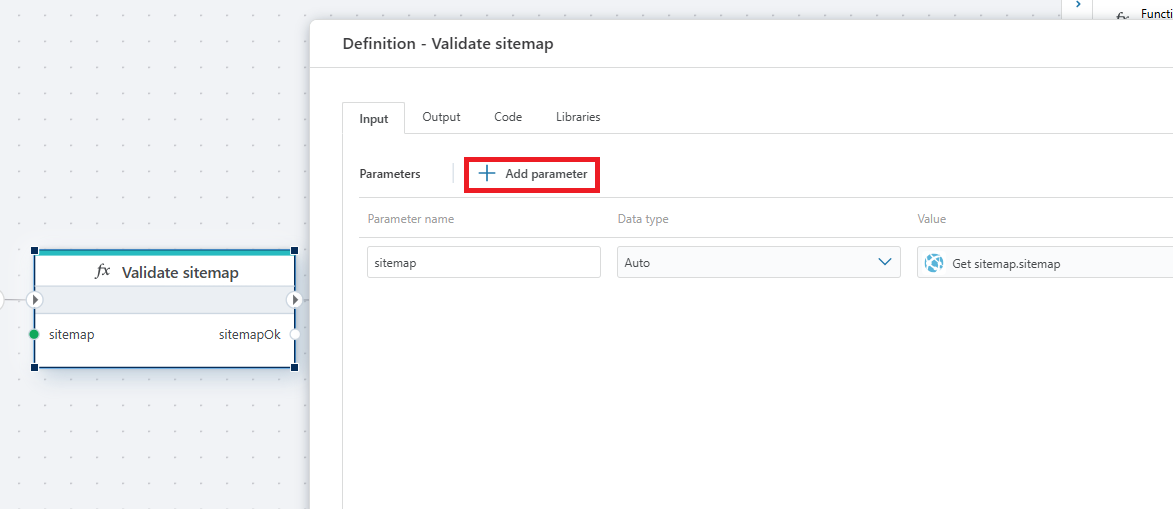The width and height of the screenshot is (1173, 509).
Task: Select the Validate sitemap node title
Action: click(180, 273)
